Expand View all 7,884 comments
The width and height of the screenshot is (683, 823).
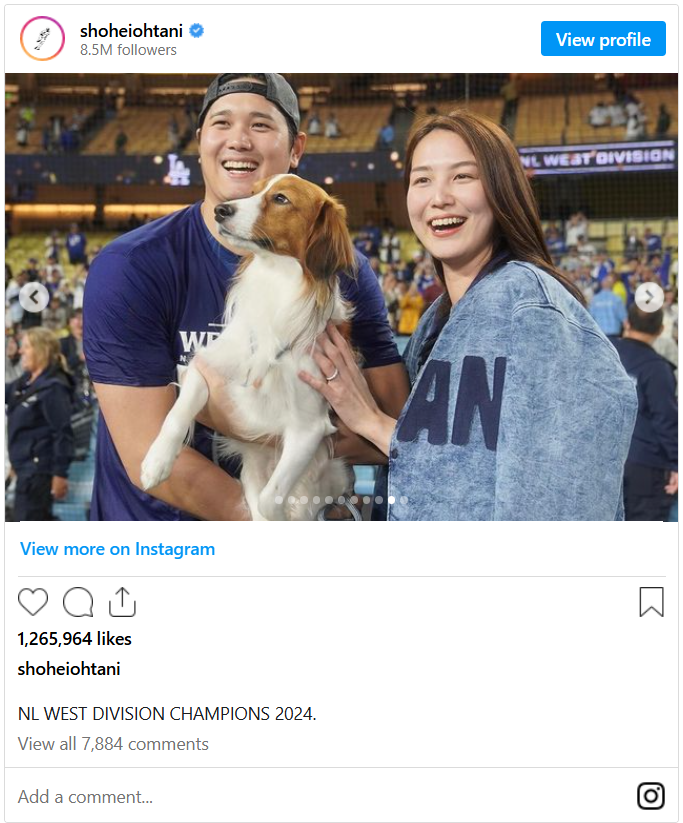(113, 744)
